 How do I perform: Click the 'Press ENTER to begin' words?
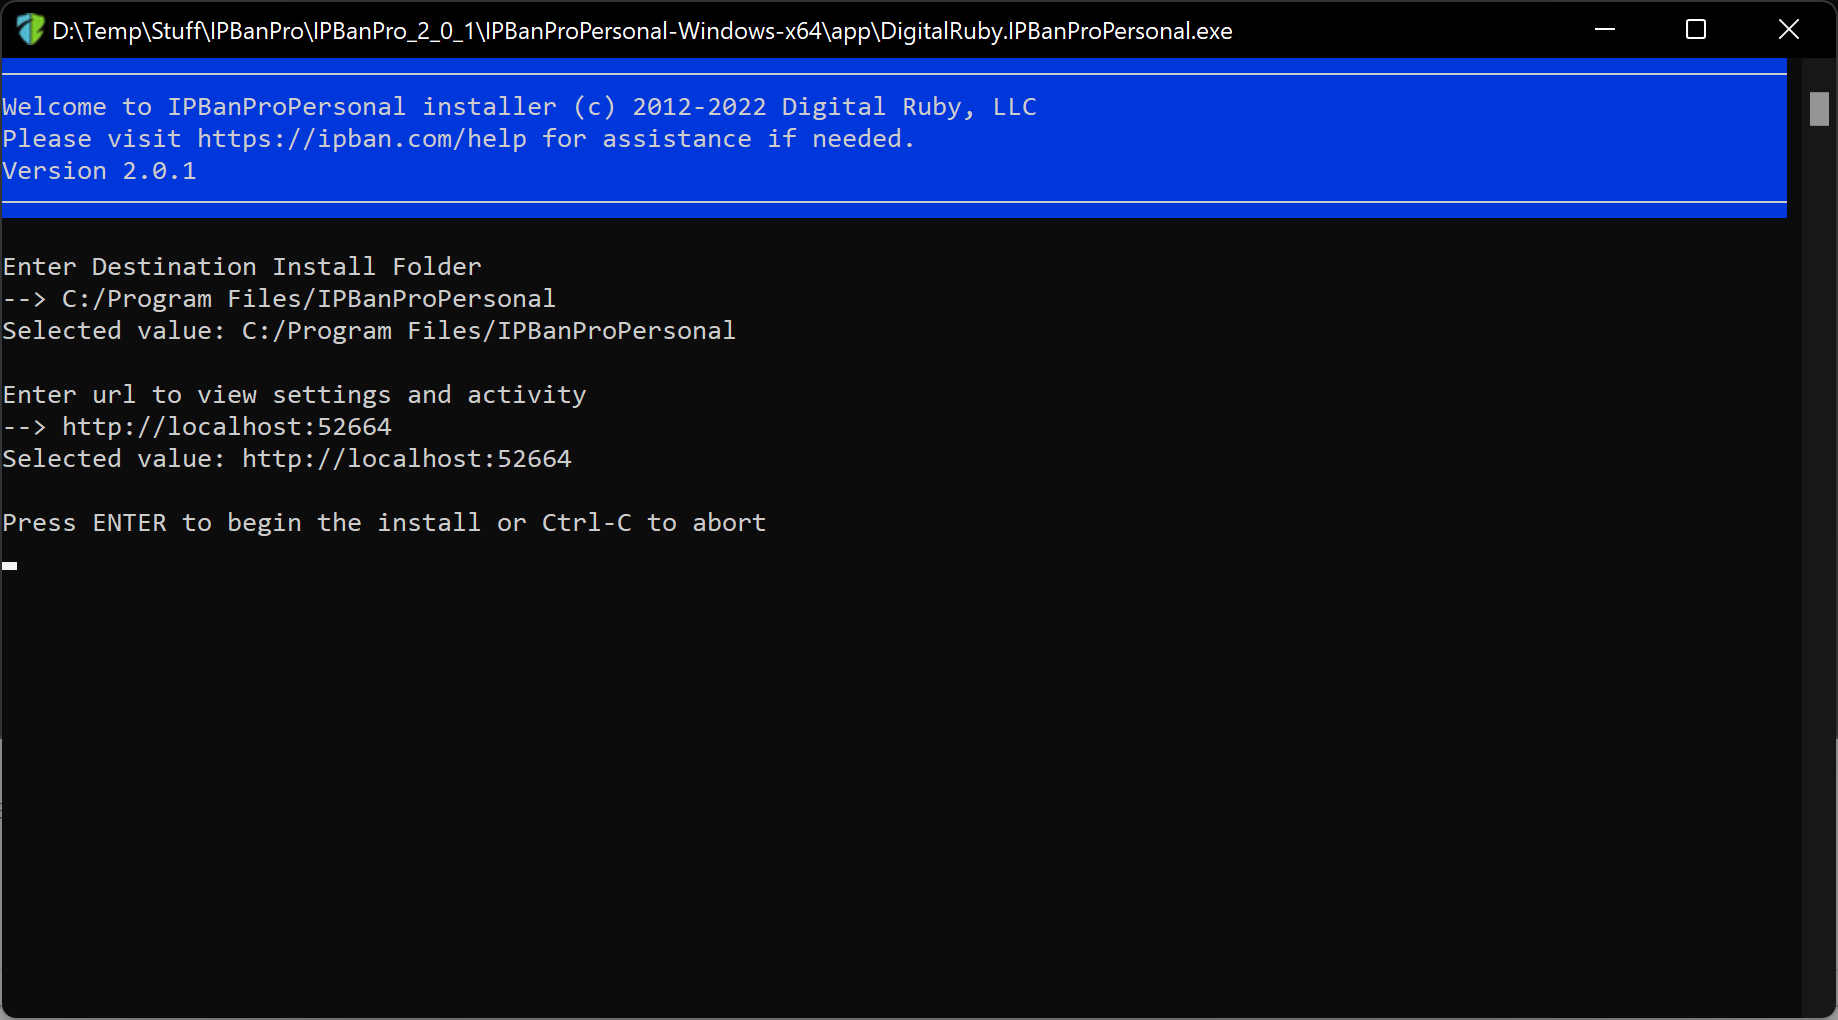tap(152, 523)
